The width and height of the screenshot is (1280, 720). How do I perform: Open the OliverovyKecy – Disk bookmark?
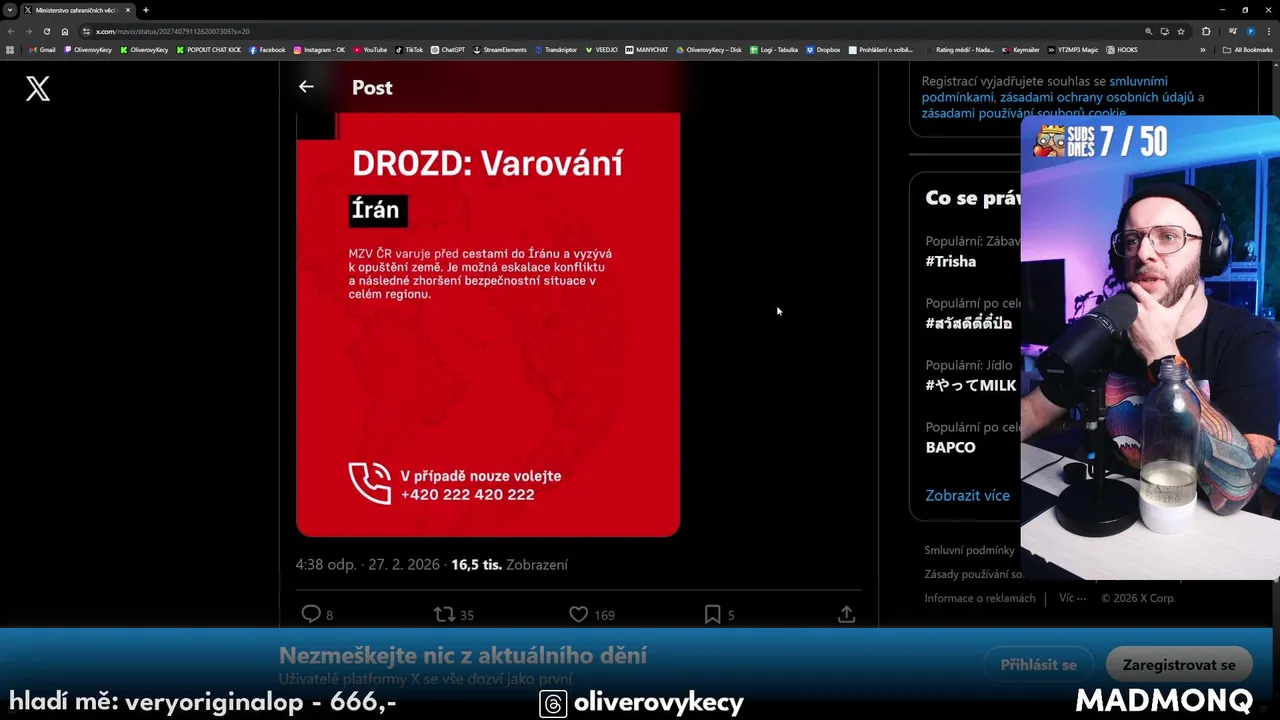[x=708, y=49]
